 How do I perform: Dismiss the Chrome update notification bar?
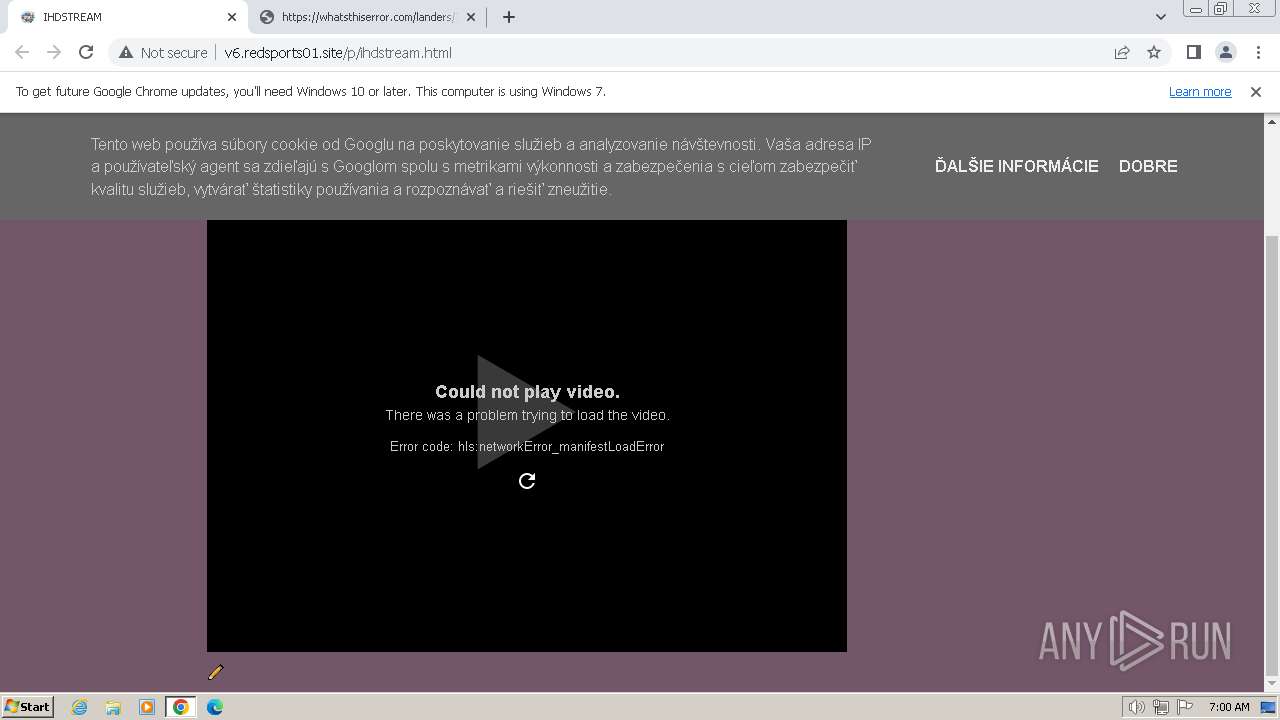click(x=1256, y=92)
